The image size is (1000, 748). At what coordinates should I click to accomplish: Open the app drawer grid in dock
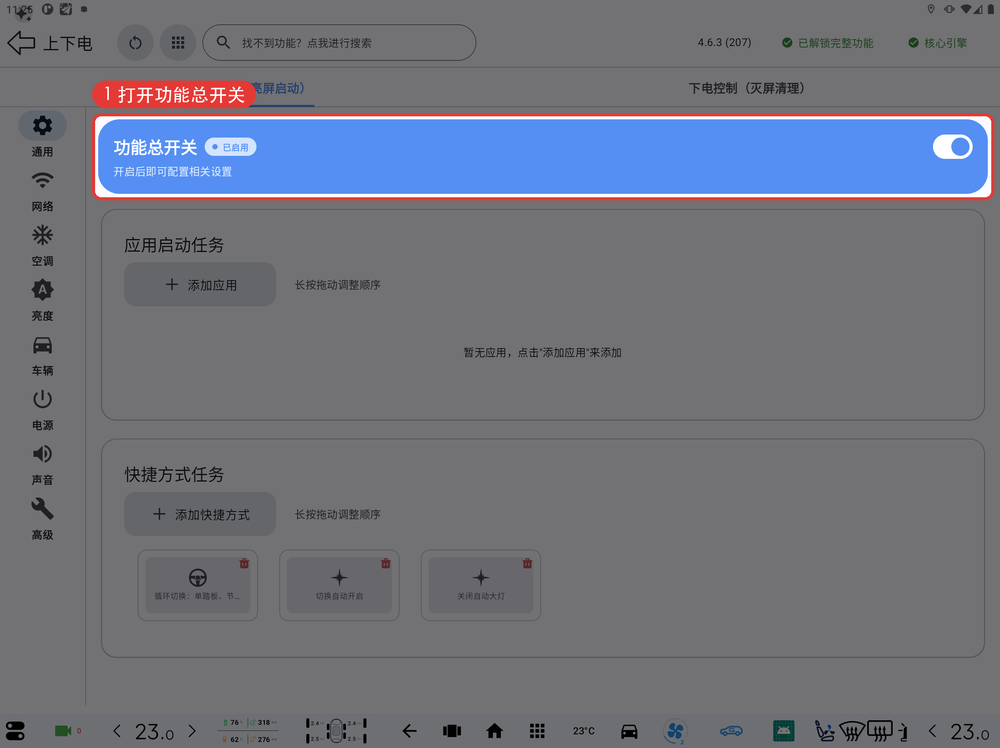point(537,731)
